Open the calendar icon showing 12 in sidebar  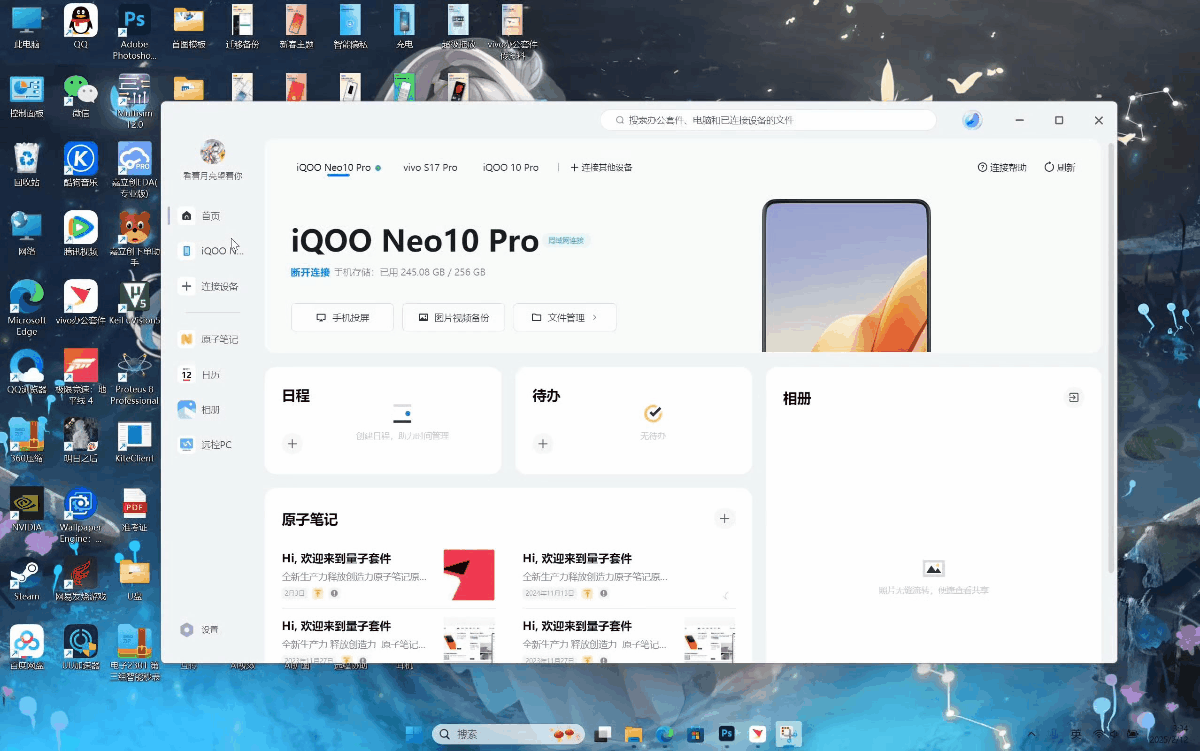186,374
